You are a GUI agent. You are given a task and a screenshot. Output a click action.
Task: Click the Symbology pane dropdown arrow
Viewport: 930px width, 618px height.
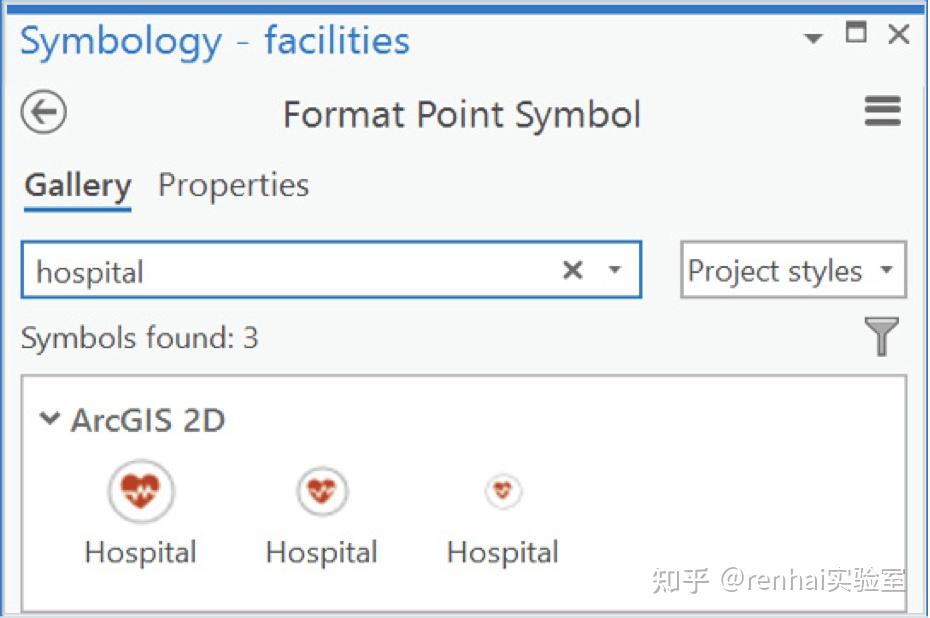tap(814, 35)
